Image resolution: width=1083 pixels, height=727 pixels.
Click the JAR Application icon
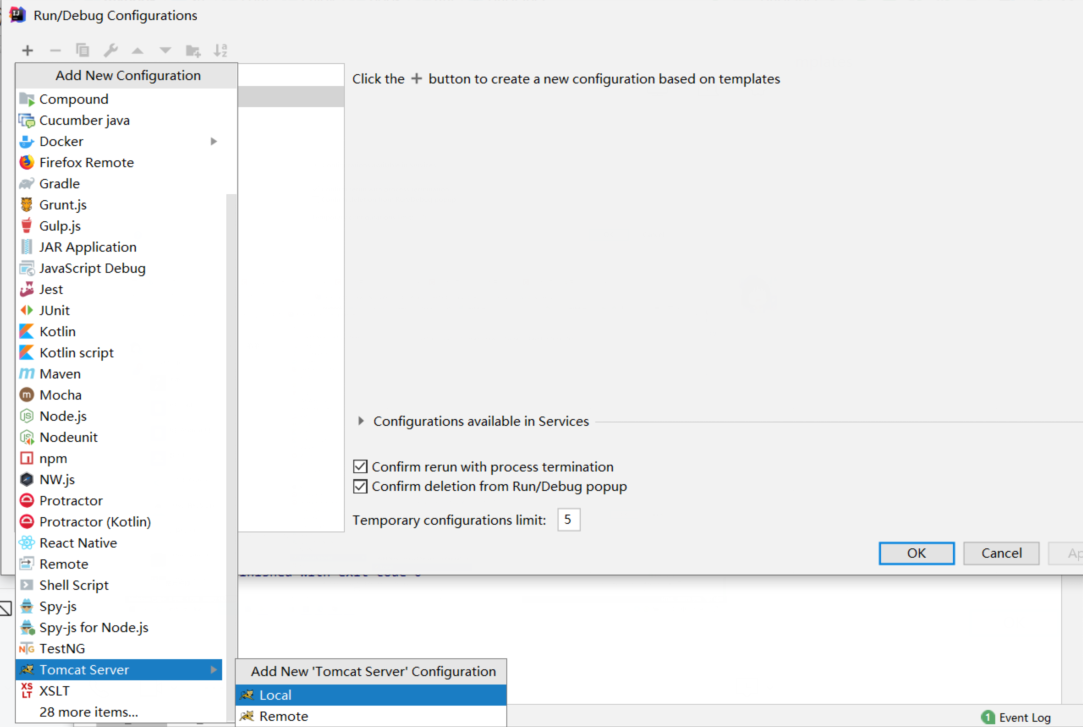click(26, 247)
